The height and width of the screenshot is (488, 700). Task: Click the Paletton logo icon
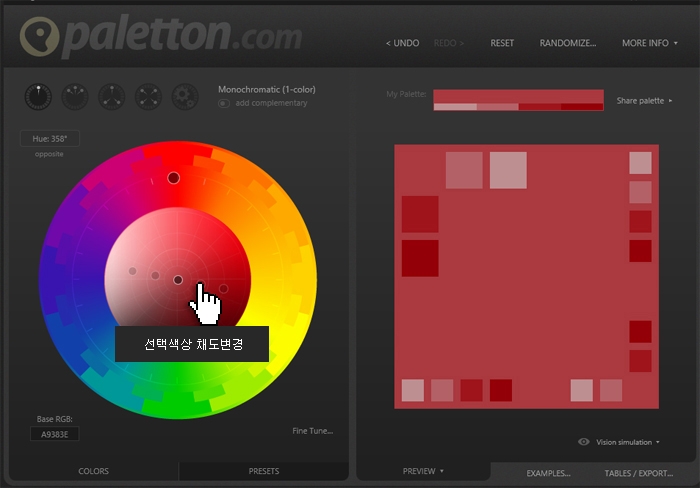(x=40, y=37)
